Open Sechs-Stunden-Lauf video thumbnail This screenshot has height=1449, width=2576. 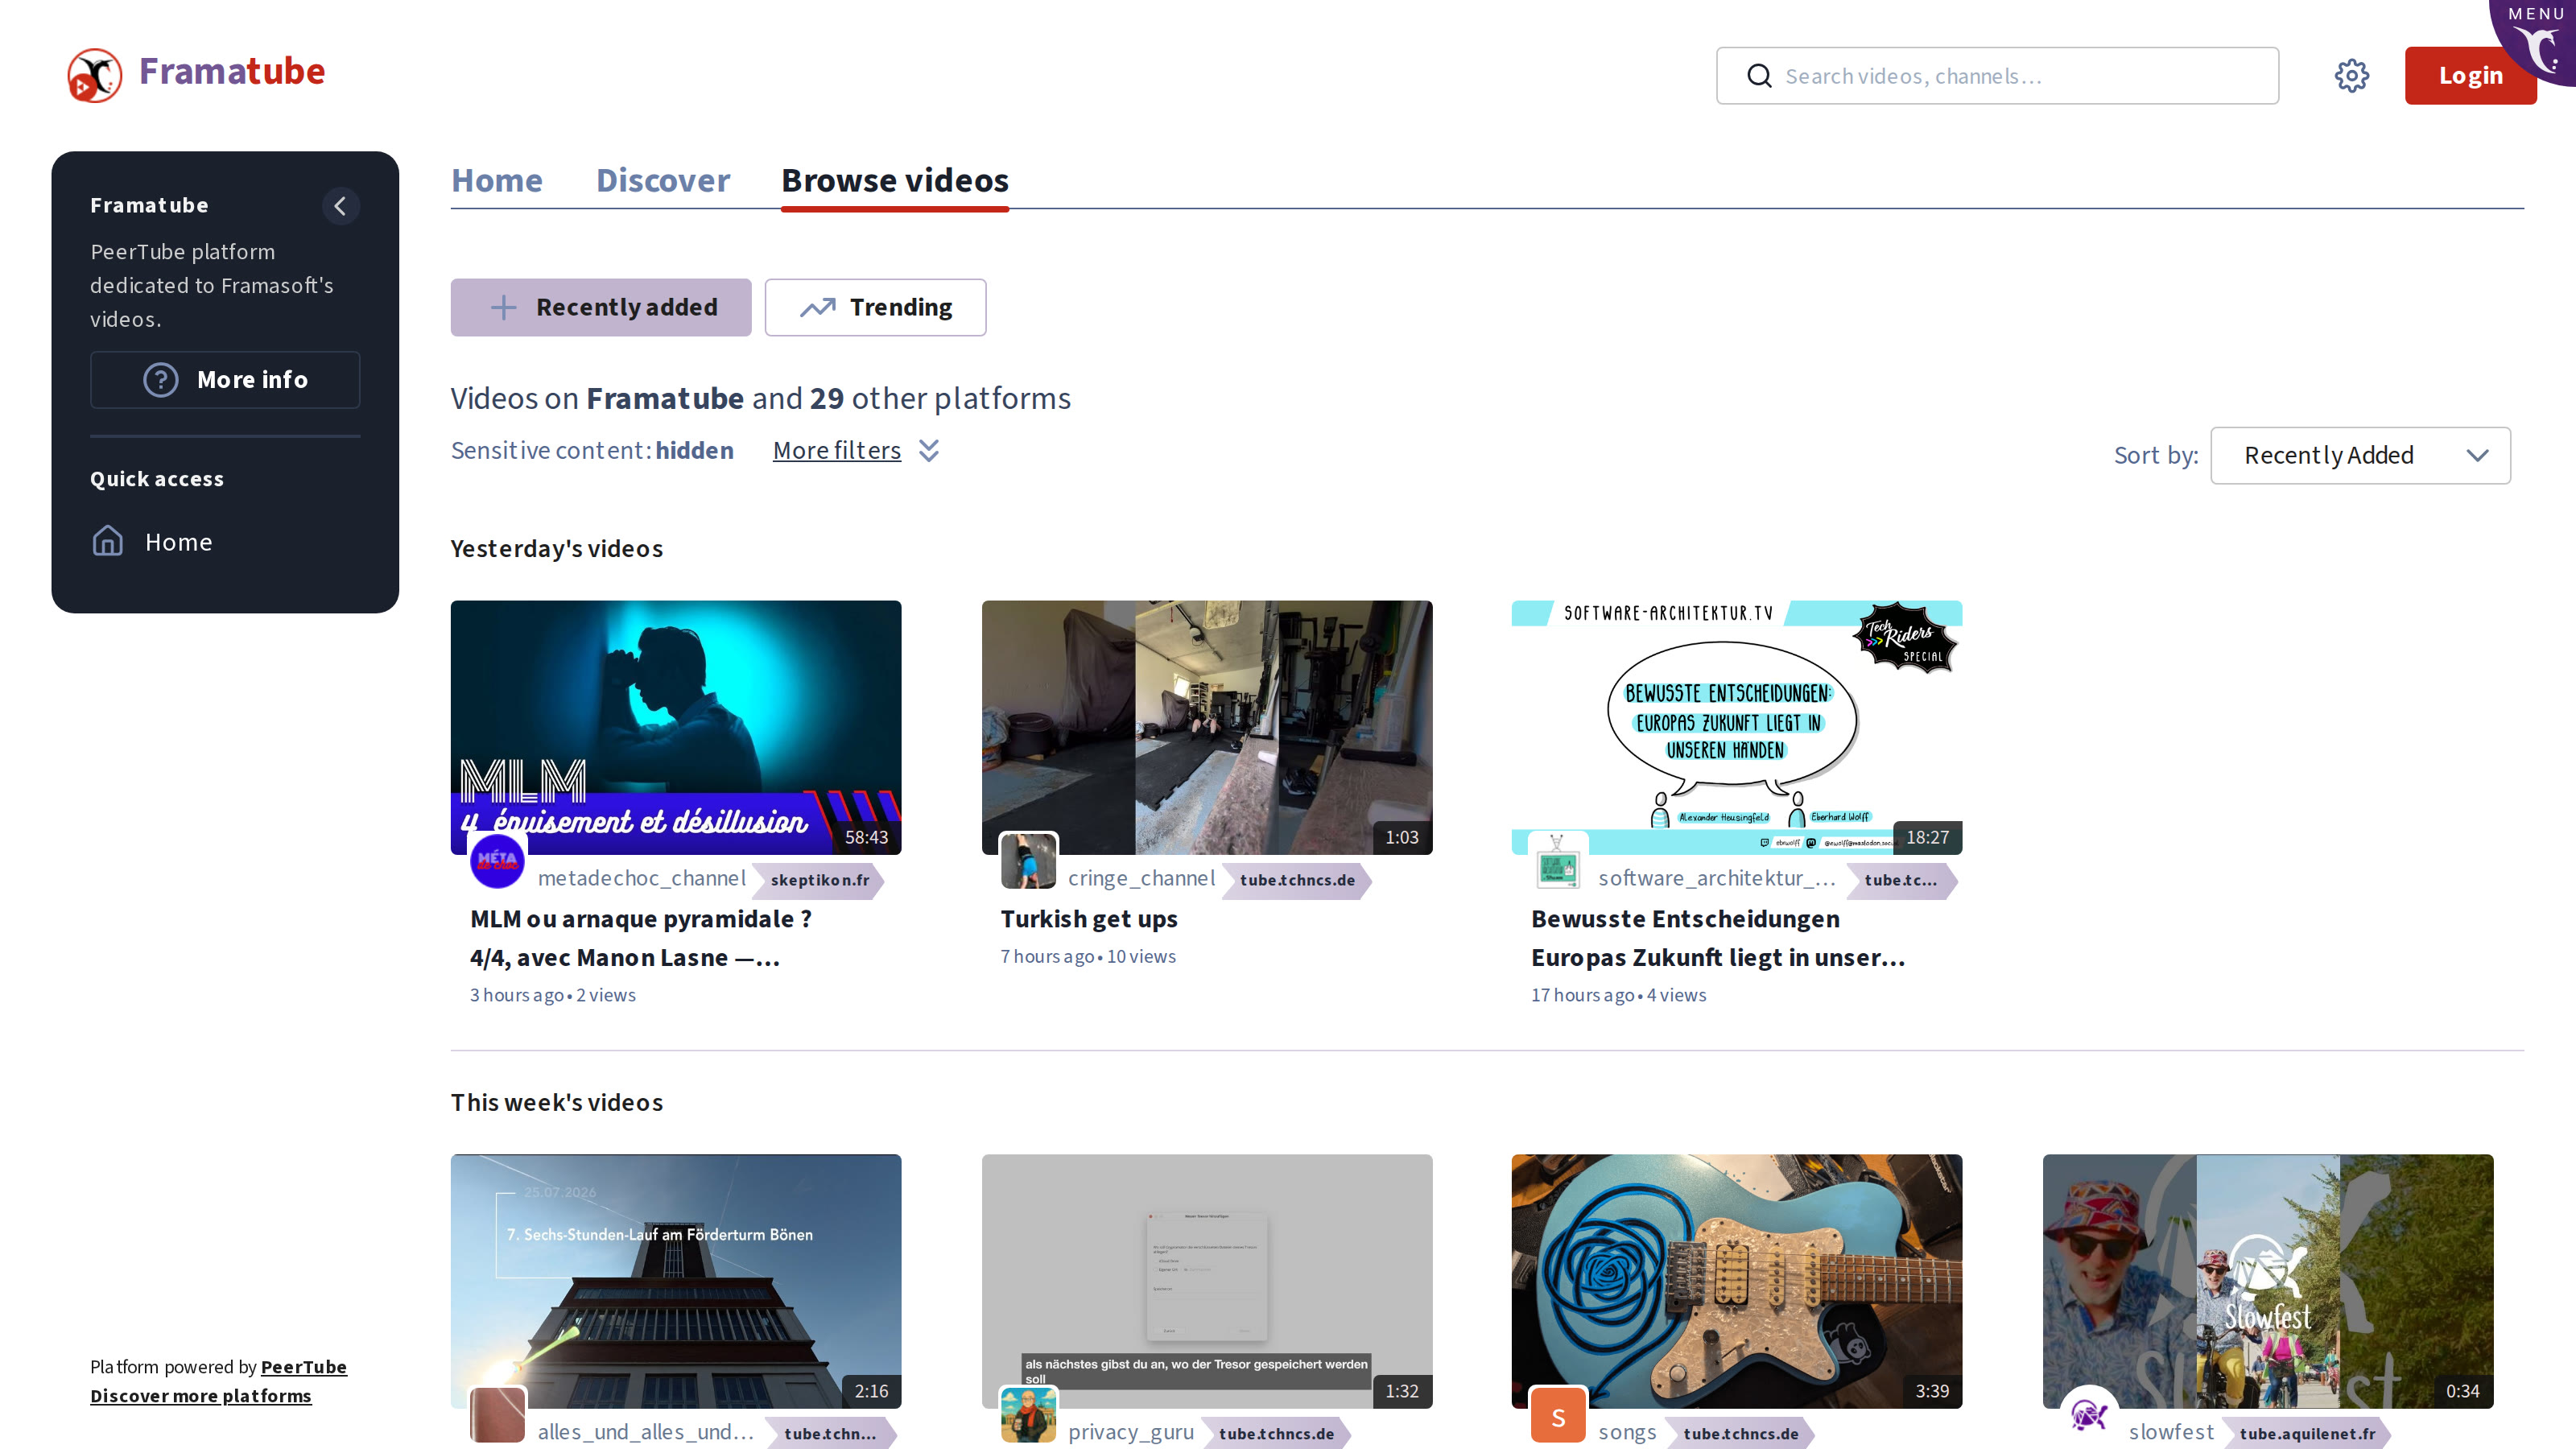[x=676, y=1281]
